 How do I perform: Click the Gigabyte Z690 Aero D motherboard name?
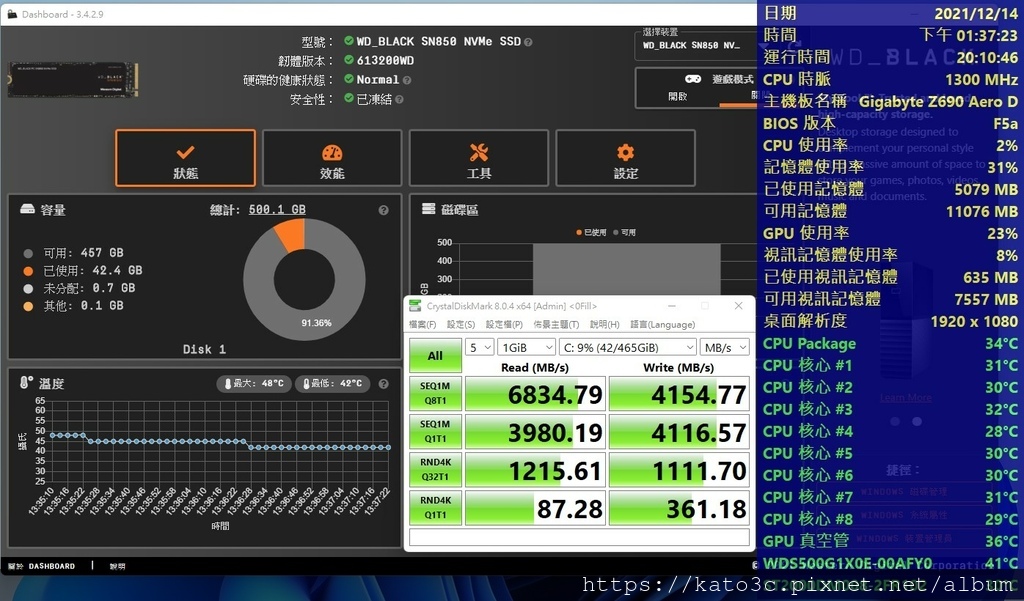click(x=938, y=102)
